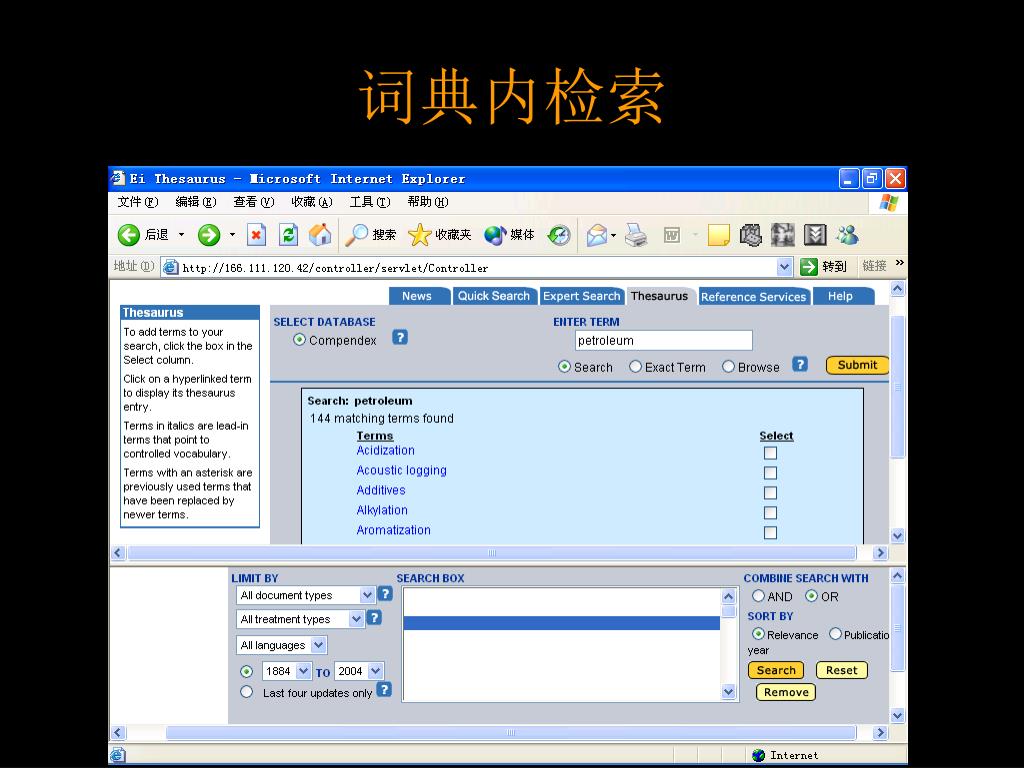Open the Media globe icon

point(495,235)
